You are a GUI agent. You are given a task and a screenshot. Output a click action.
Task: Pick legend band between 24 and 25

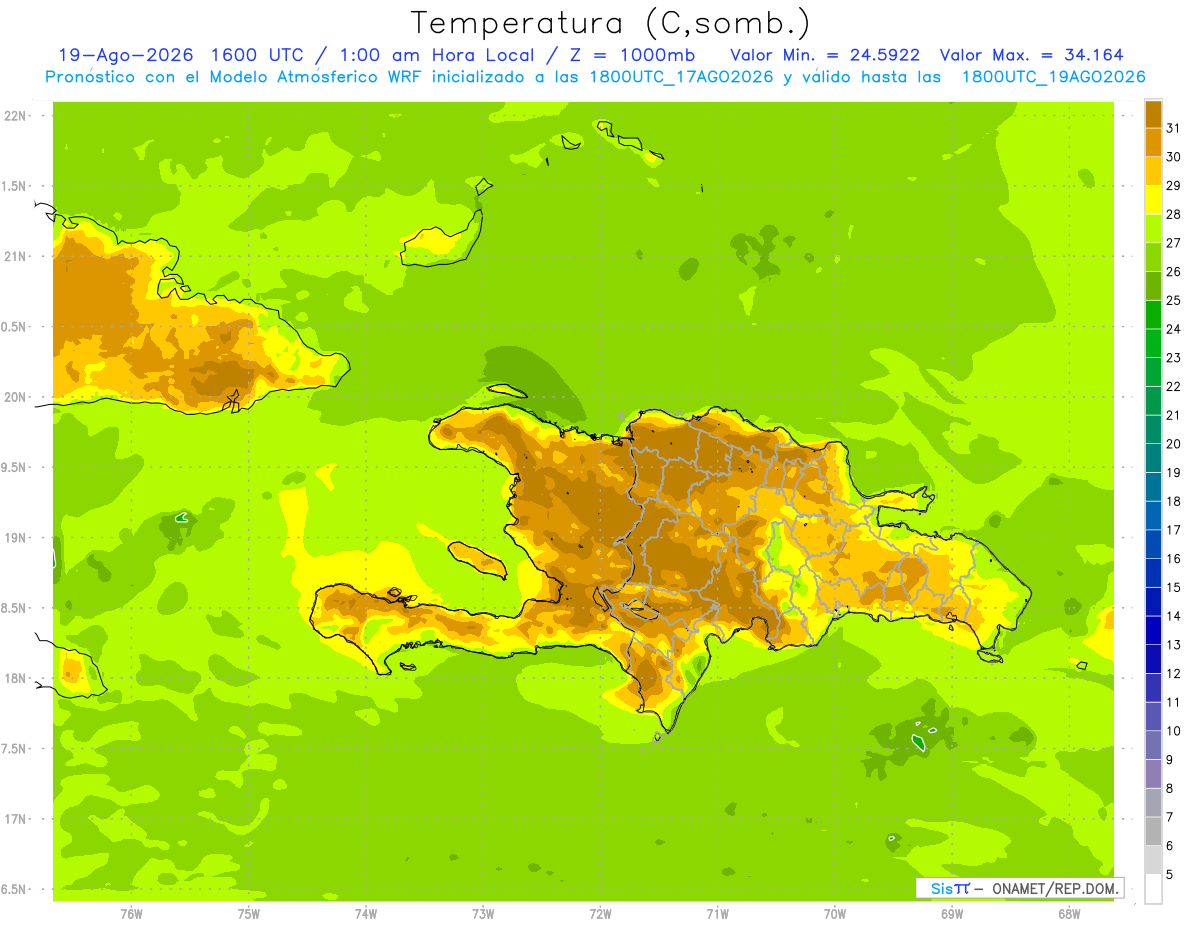tap(1153, 314)
